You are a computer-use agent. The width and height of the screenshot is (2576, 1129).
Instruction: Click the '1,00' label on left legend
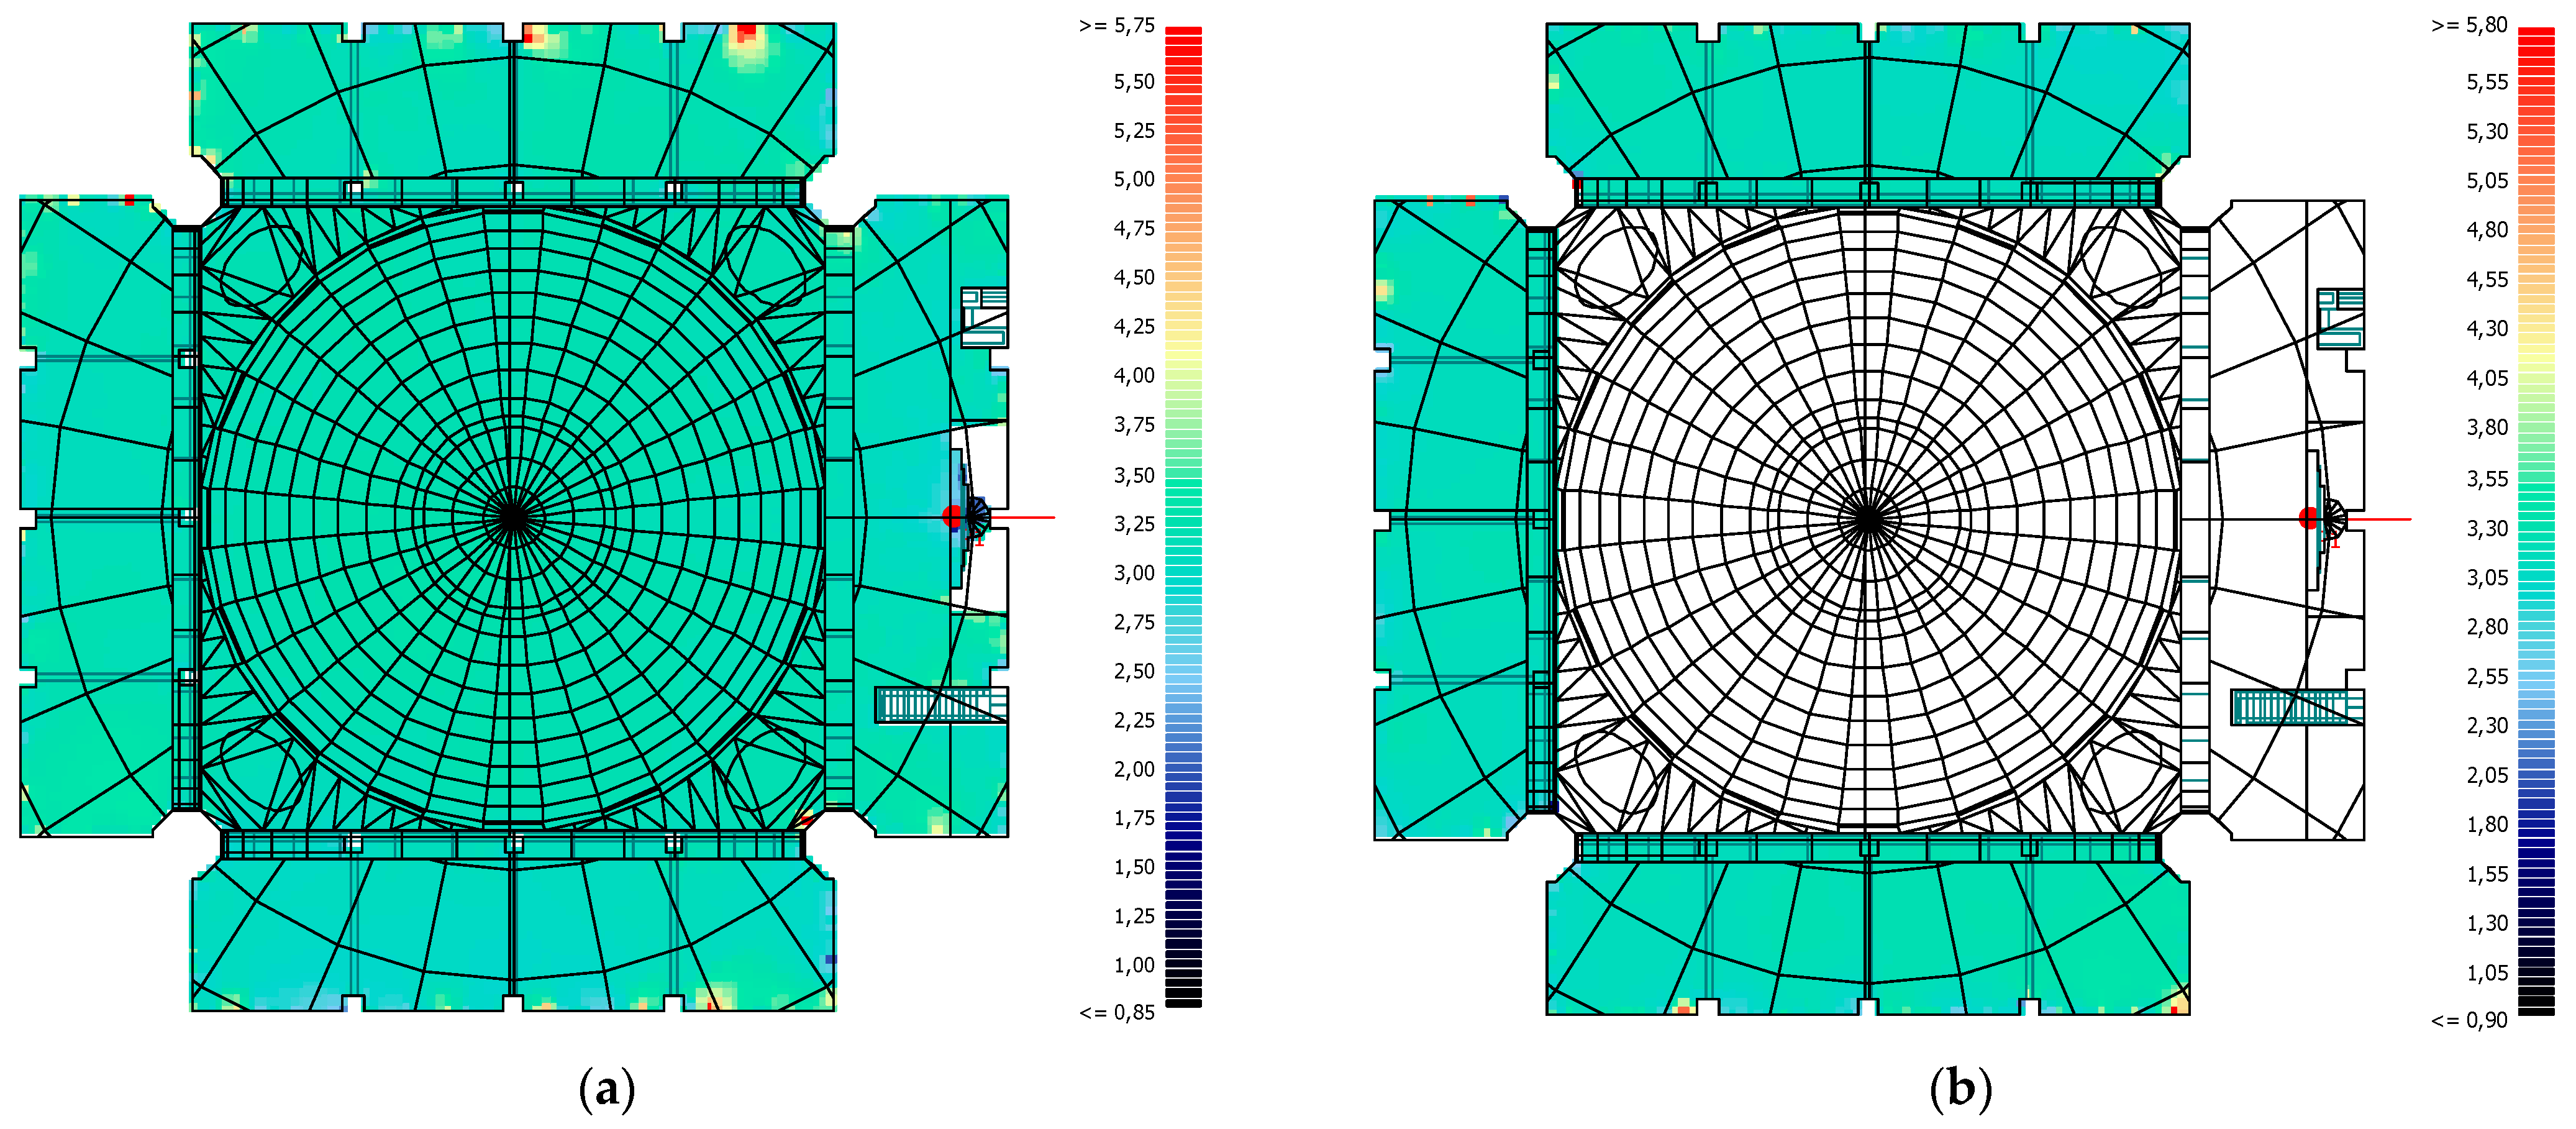coord(1134,965)
